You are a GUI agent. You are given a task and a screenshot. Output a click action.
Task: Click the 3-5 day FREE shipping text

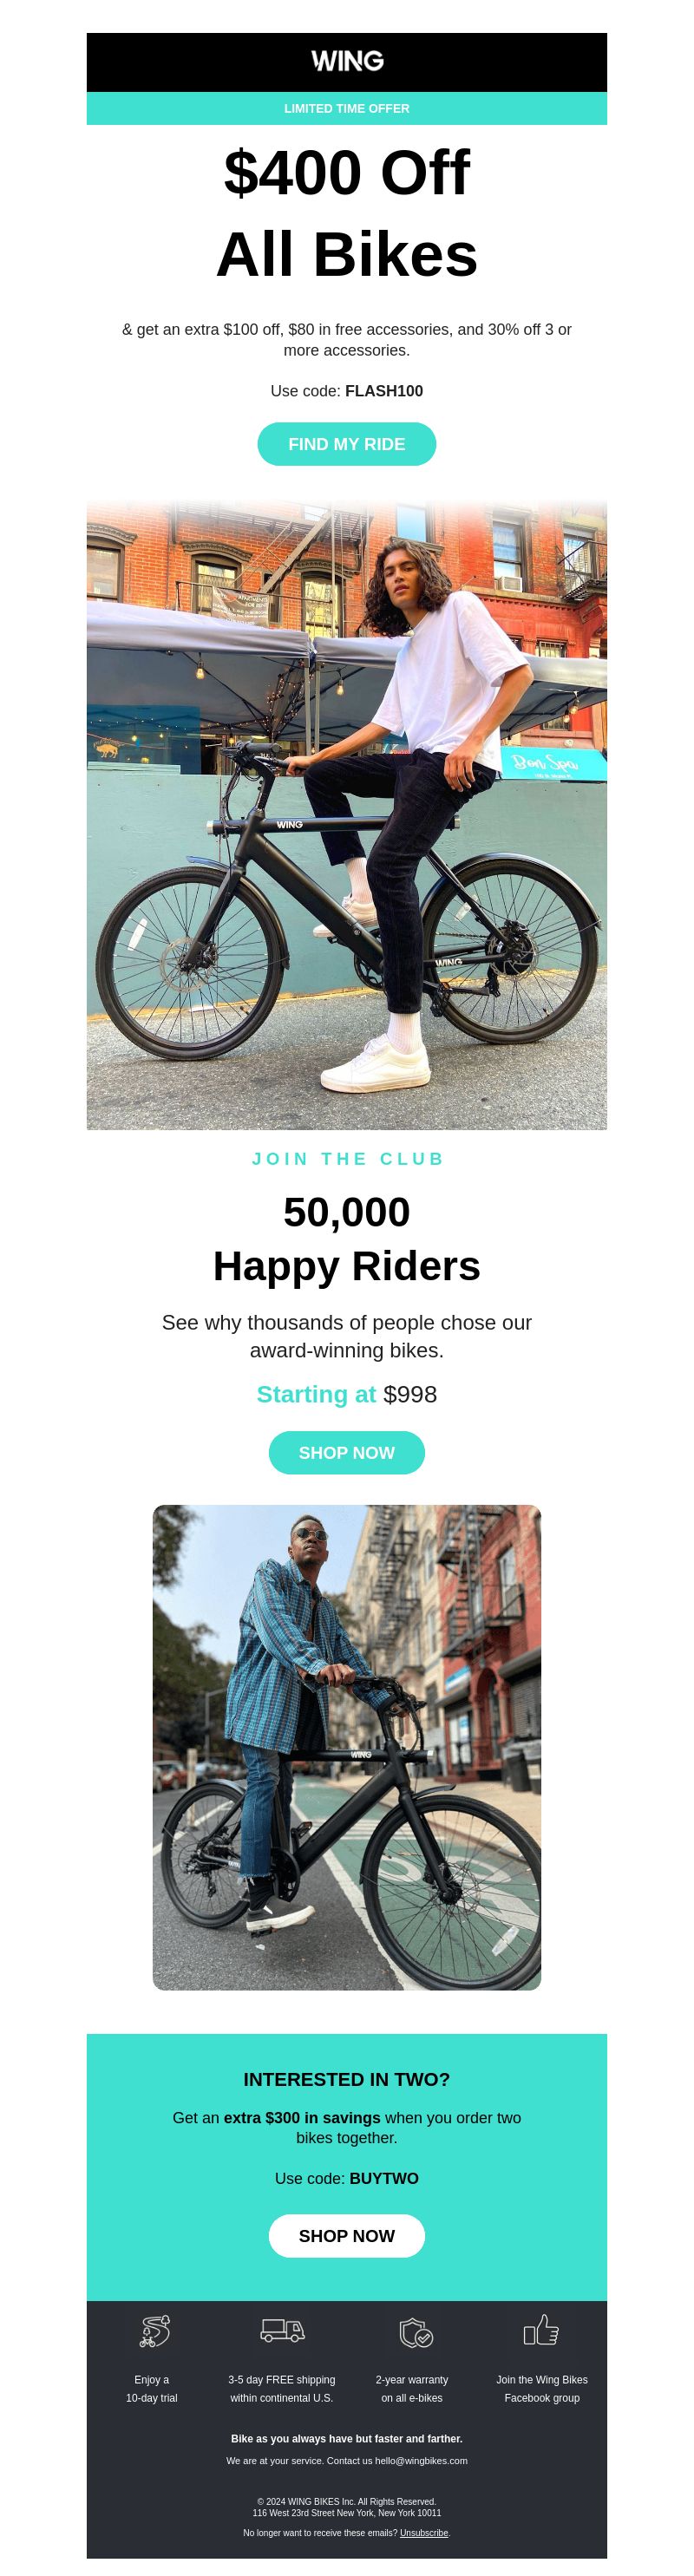282,2388
